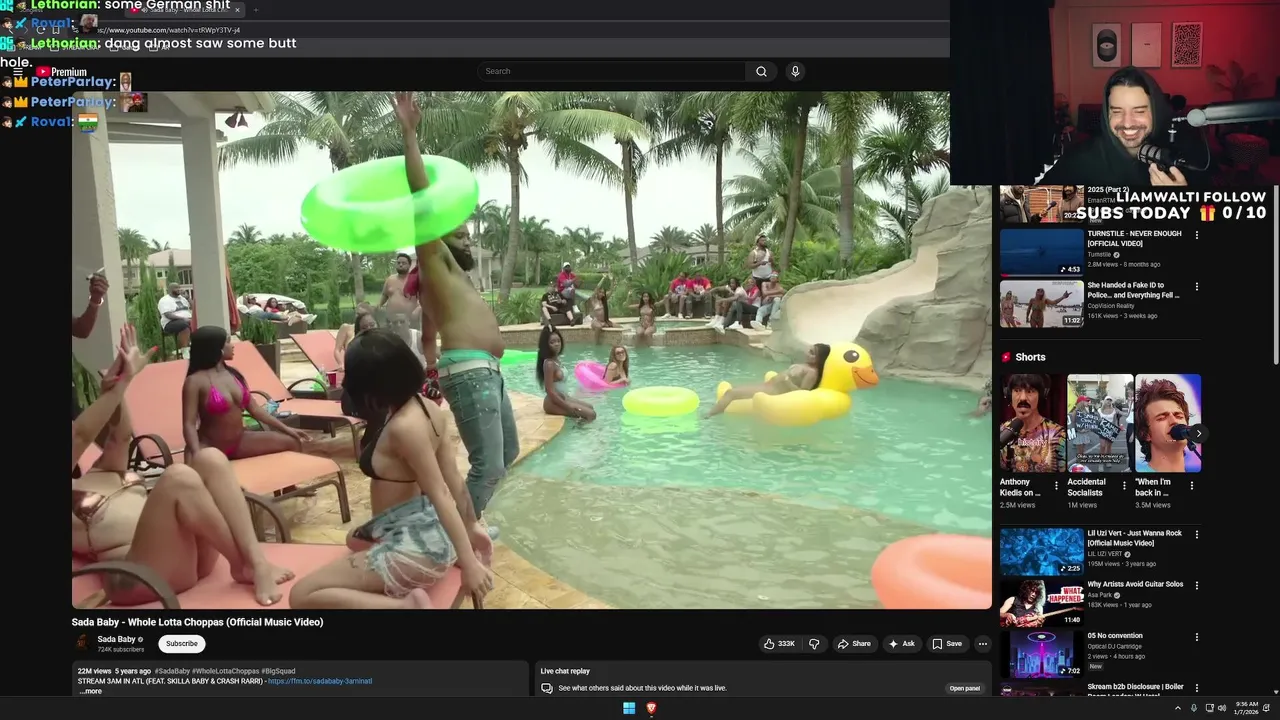
Task: Open TURNSTILE - NEVER ENOUGH video thumbnail
Action: coord(1041,252)
